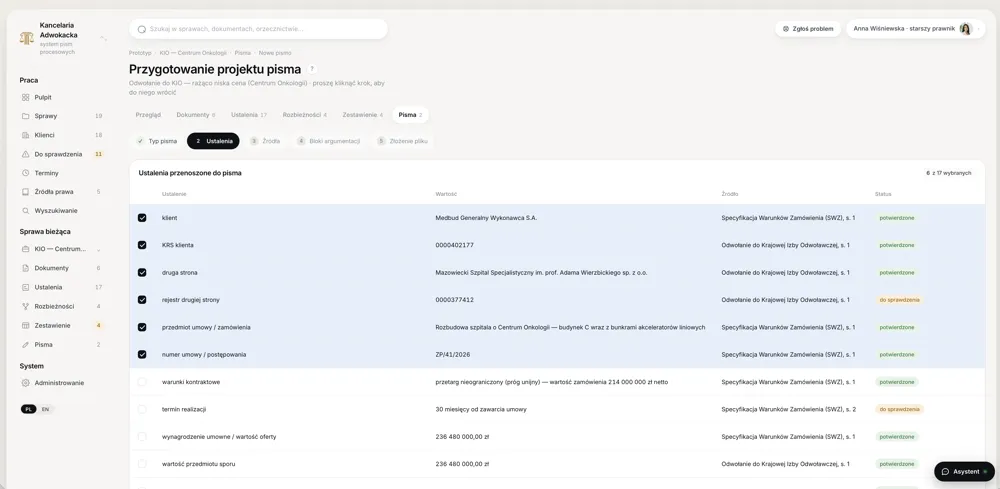This screenshot has height=489, width=1000.
Task: Uncheck przedmiot umowy / zamówienia checkbox
Action: coord(142,327)
